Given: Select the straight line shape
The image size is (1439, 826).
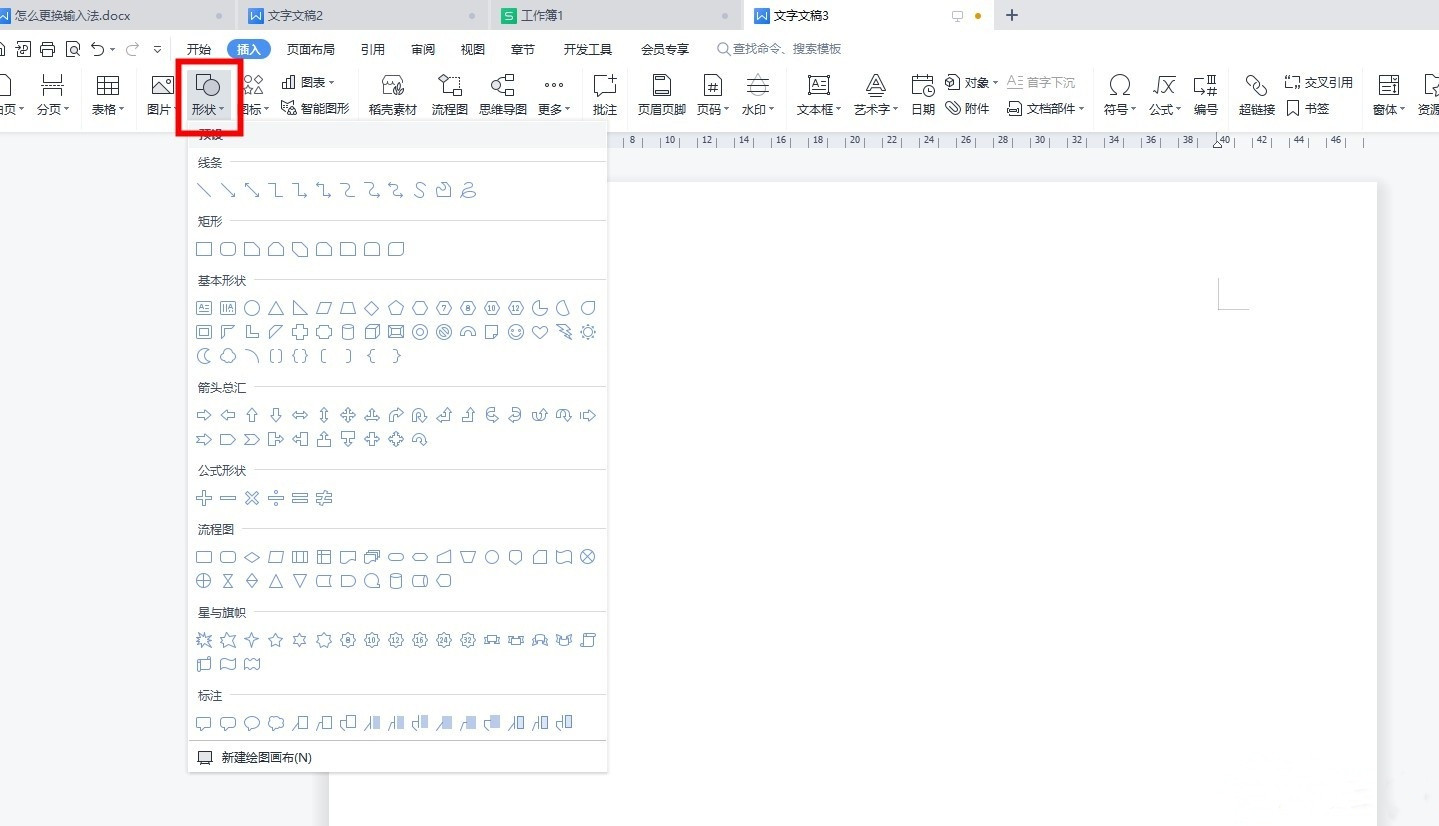Looking at the screenshot, I should tap(204, 190).
